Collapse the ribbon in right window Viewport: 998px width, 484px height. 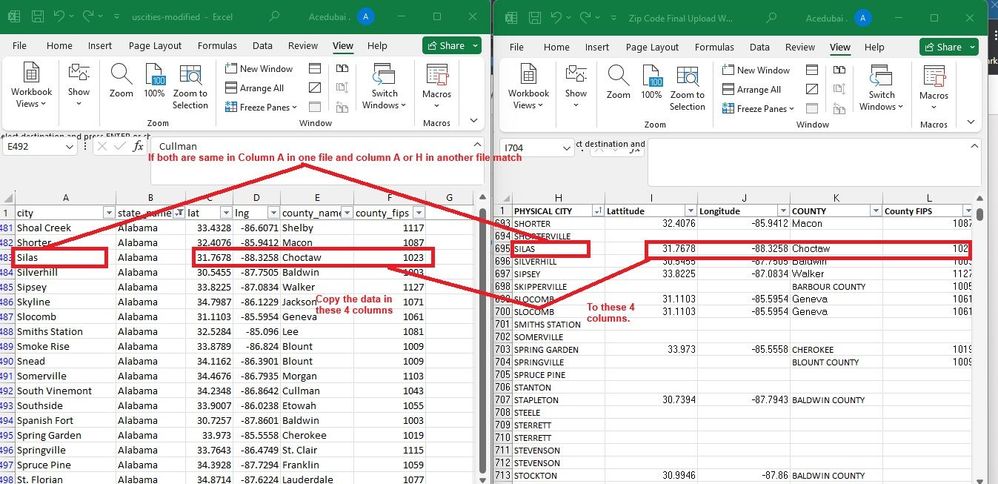coord(971,122)
